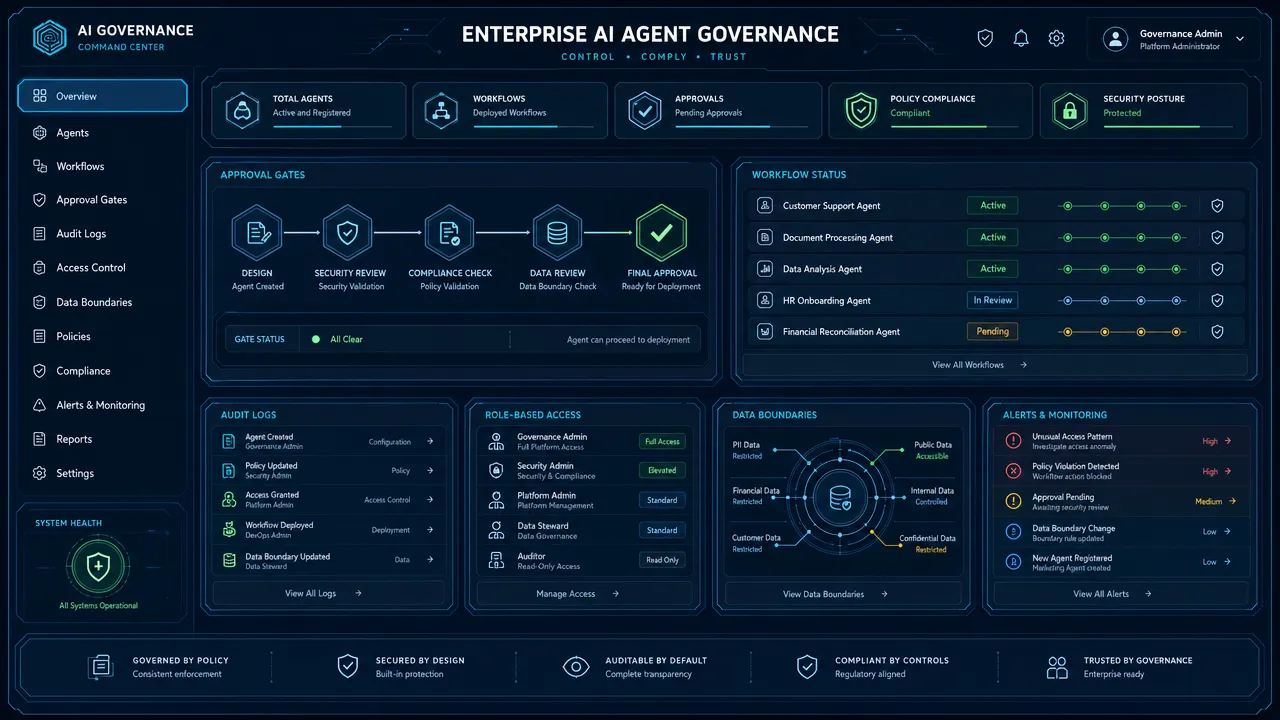Click Document Processing Agent progress track
The image size is (1280, 720).
pyautogui.click(x=1123, y=238)
